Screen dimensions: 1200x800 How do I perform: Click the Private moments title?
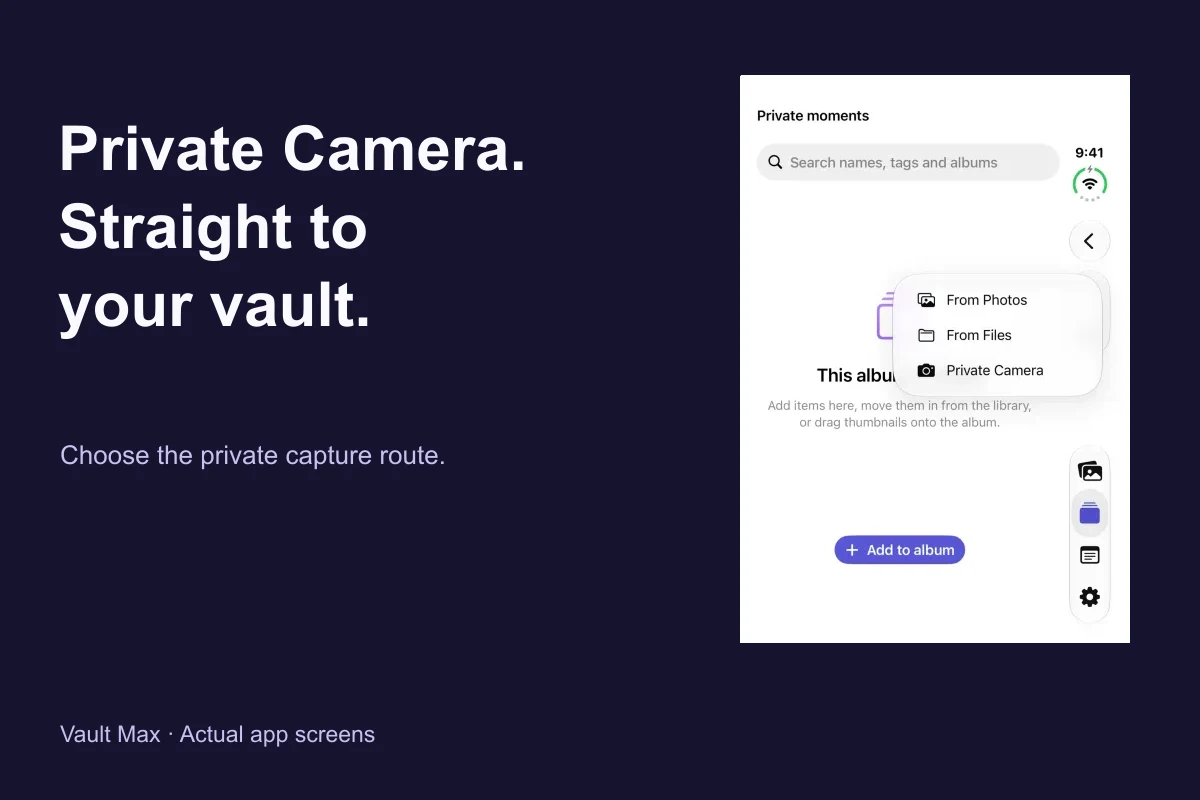813,116
